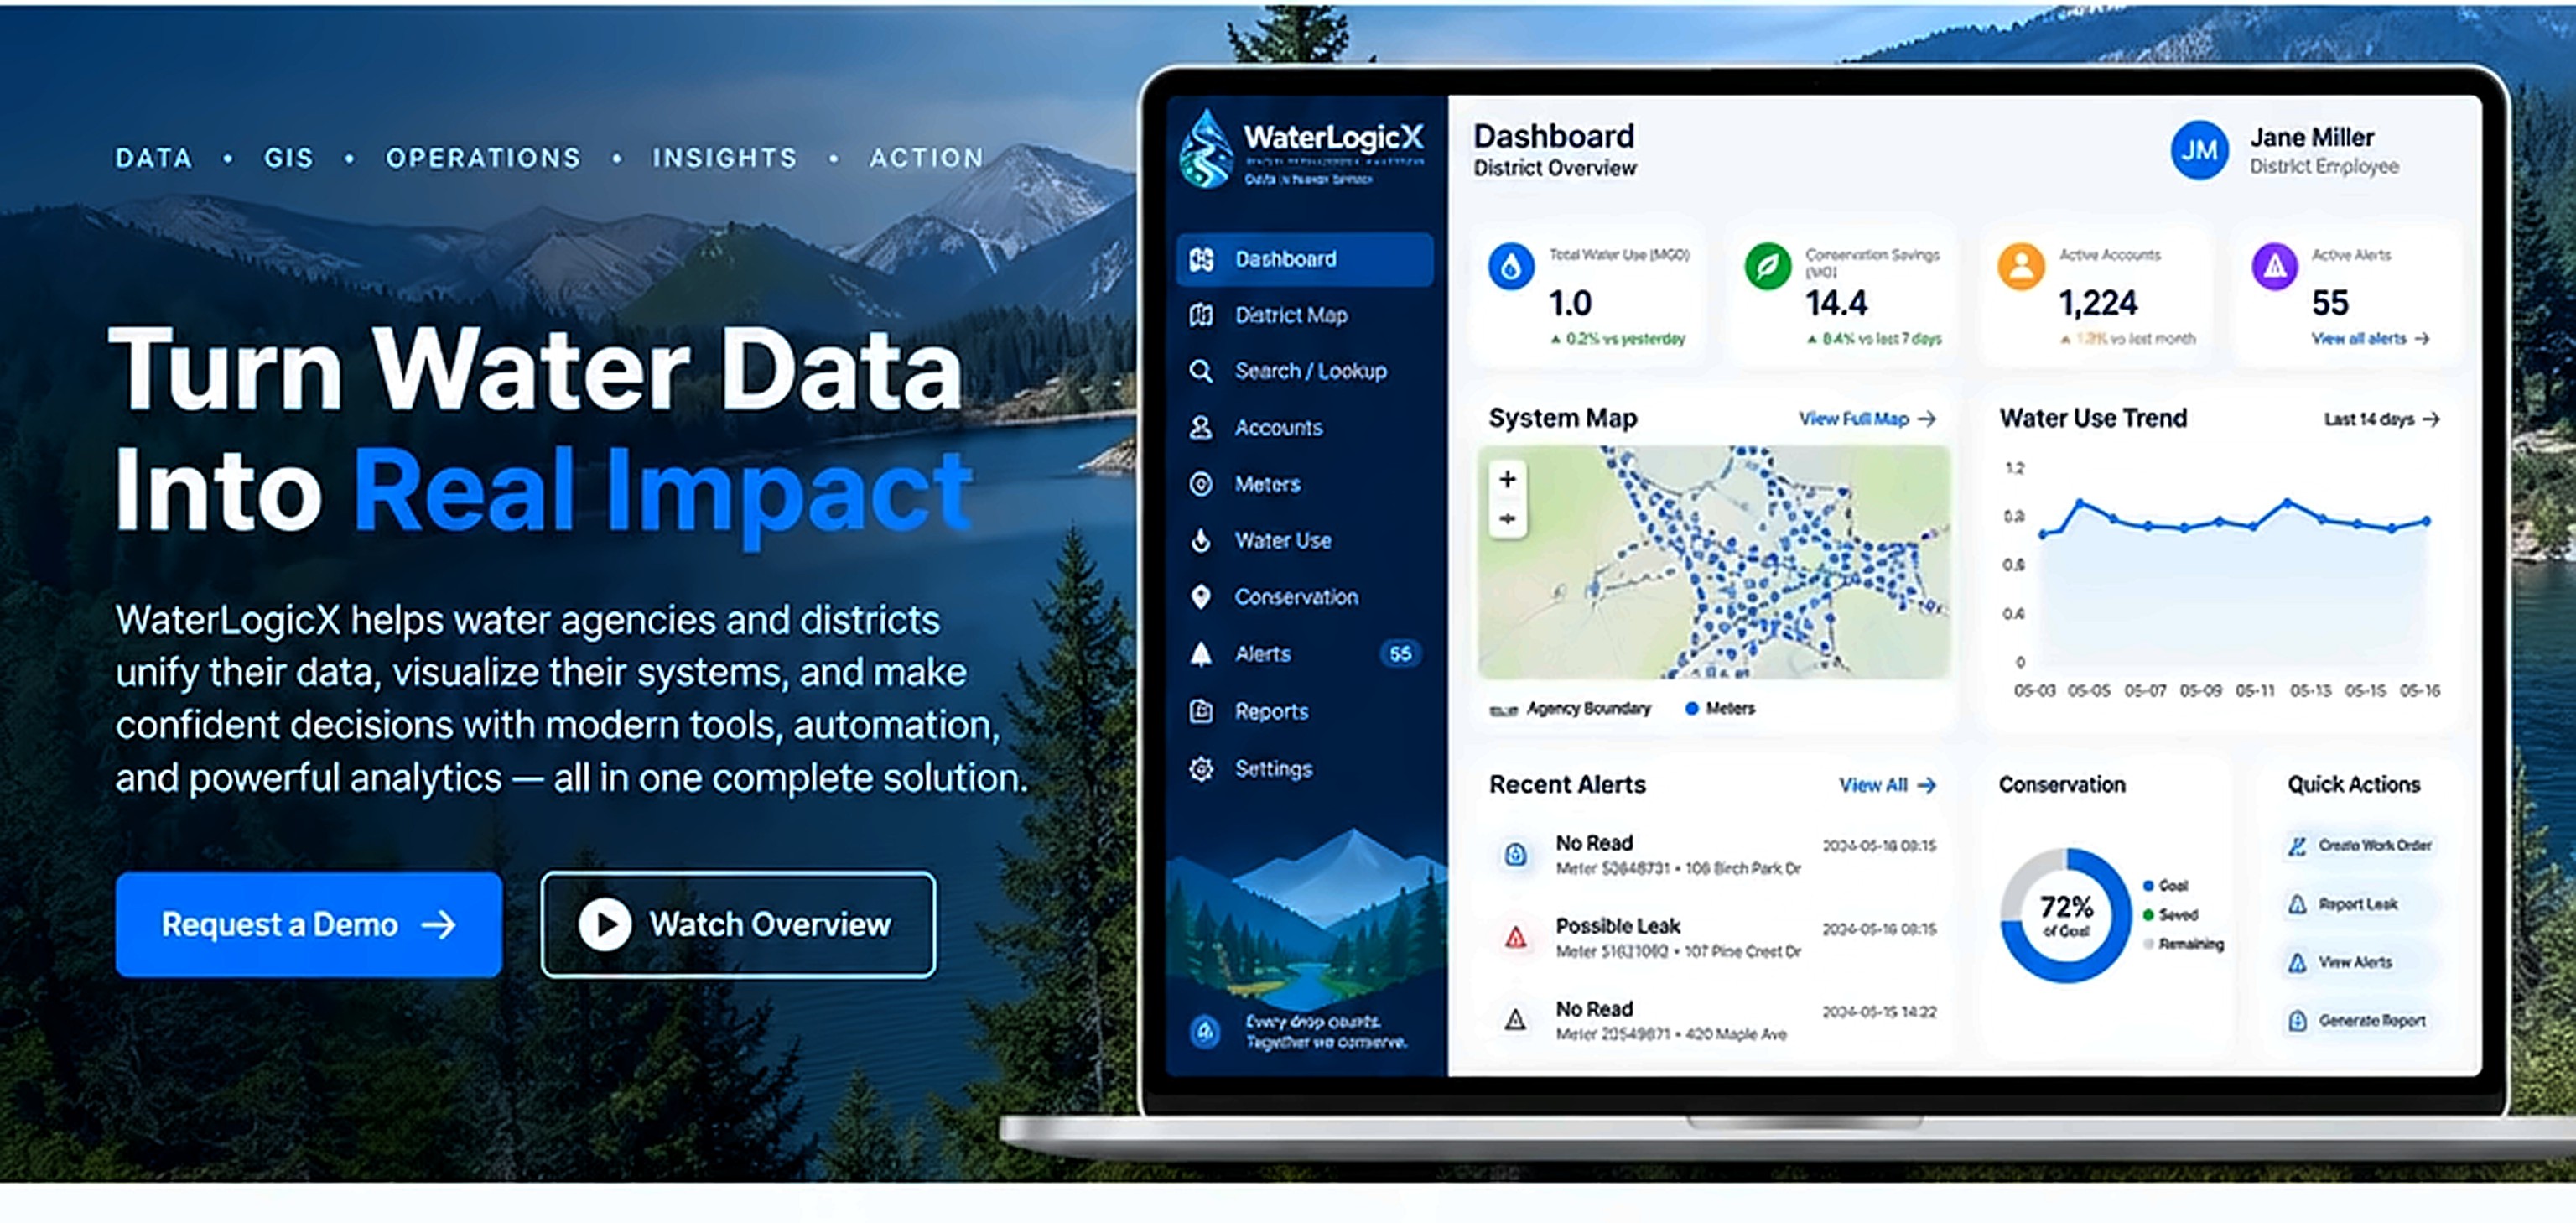Viewport: 2576px width, 1223px height.
Task: Click the Jane Miller user name
Action: [x=2312, y=137]
